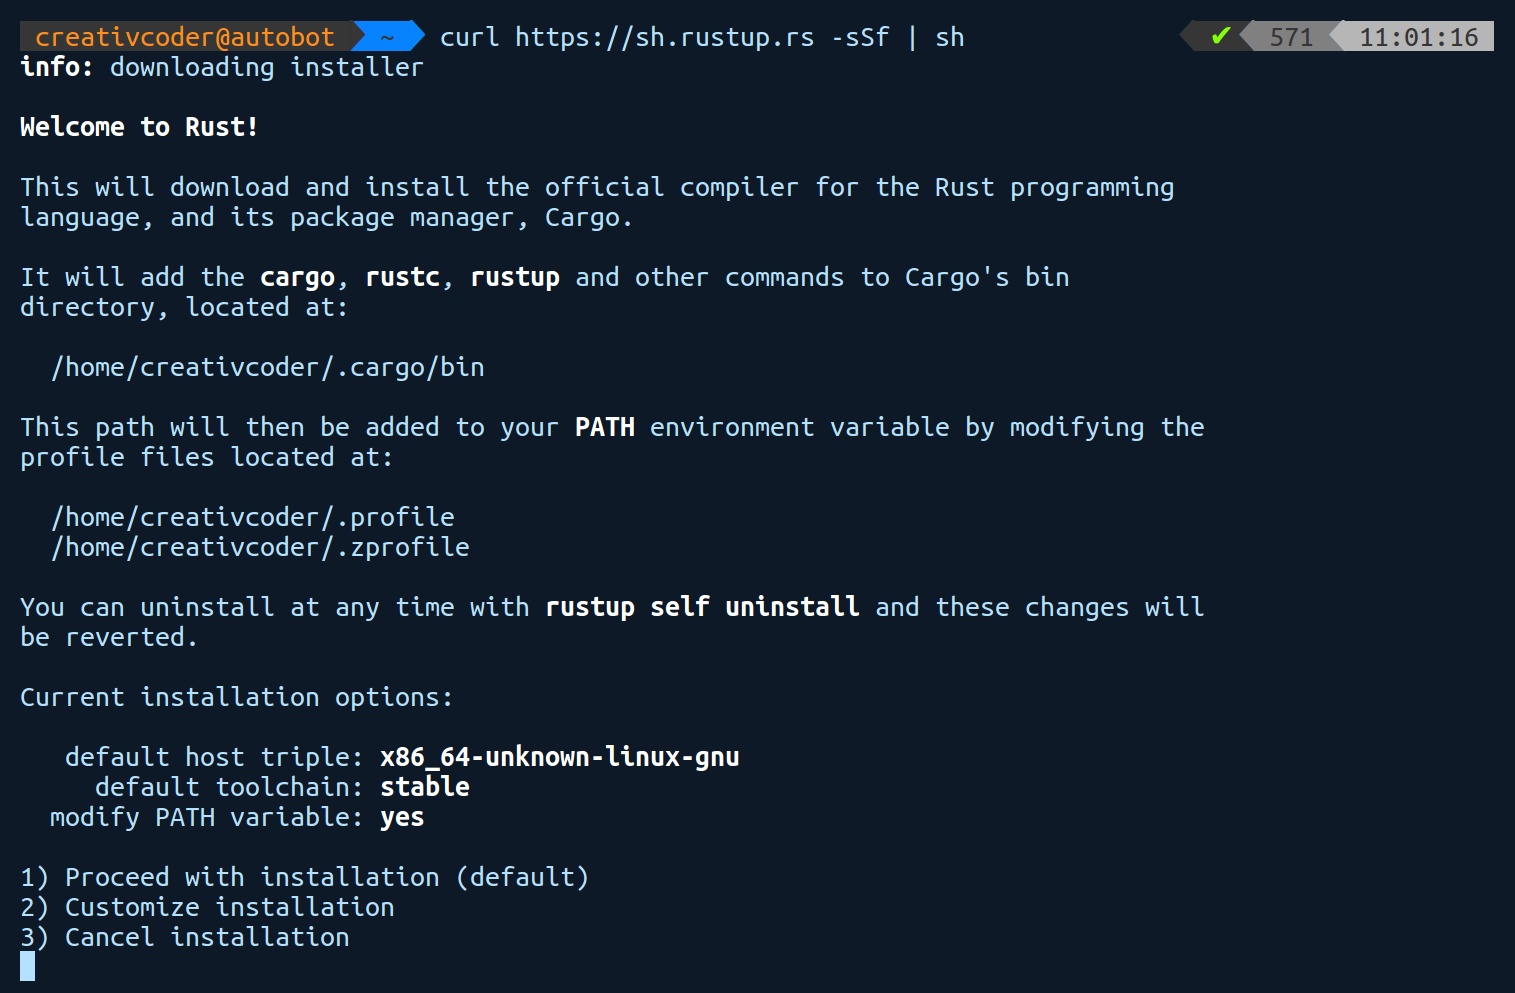The width and height of the screenshot is (1515, 993).
Task: Click the Welcome to Rust! heading
Action: tap(139, 127)
